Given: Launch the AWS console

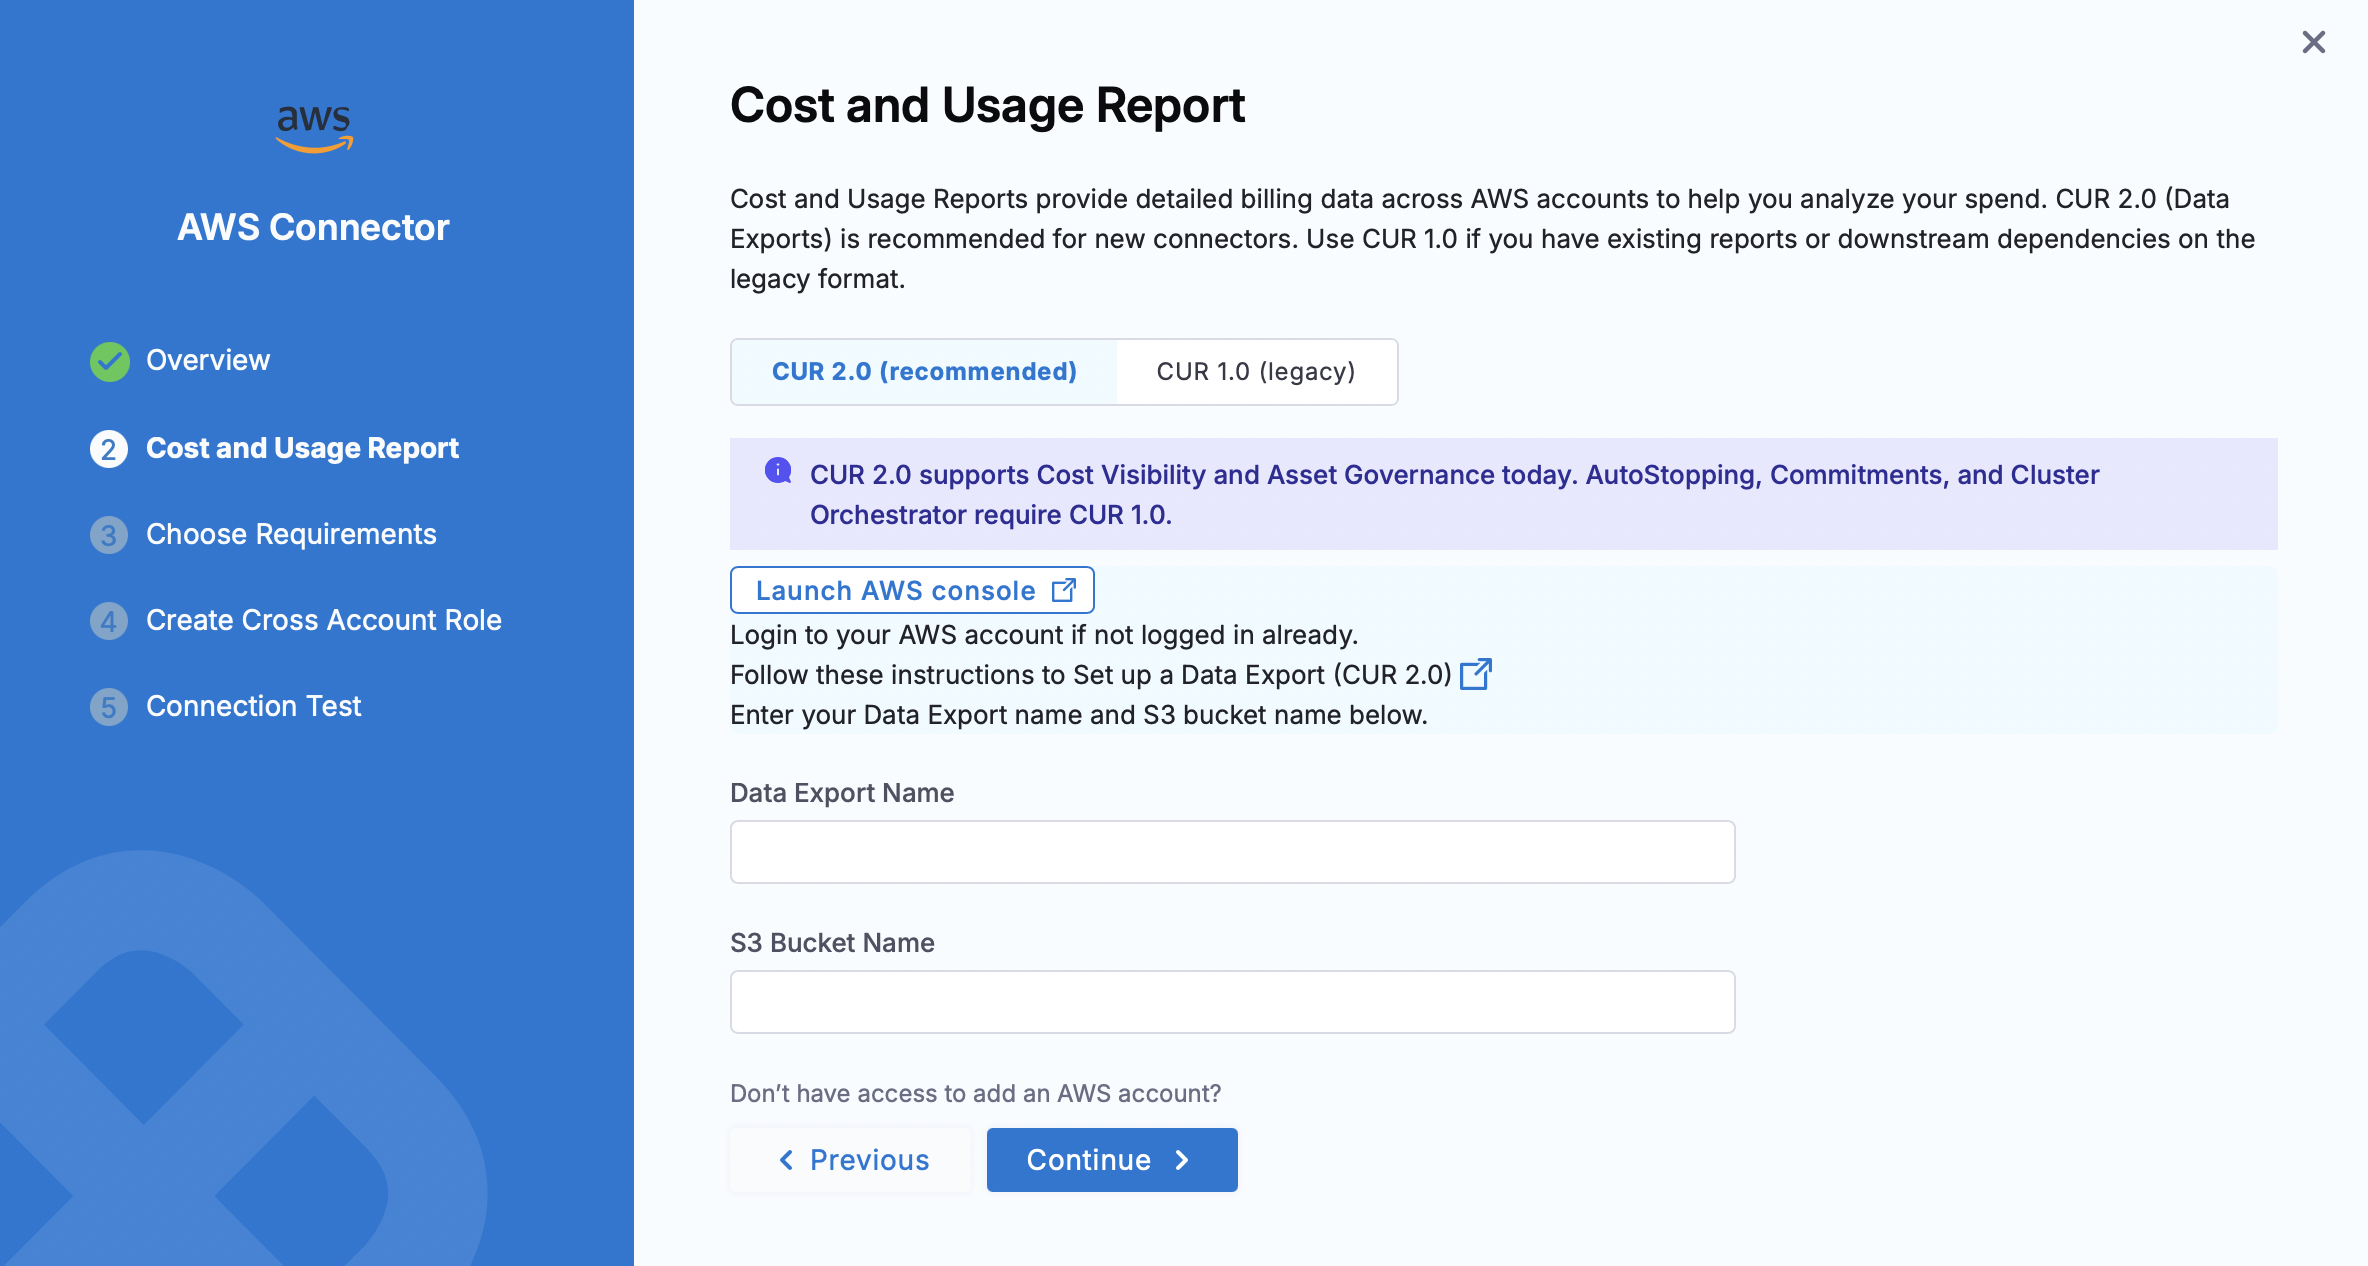Looking at the screenshot, I should tap(912, 590).
